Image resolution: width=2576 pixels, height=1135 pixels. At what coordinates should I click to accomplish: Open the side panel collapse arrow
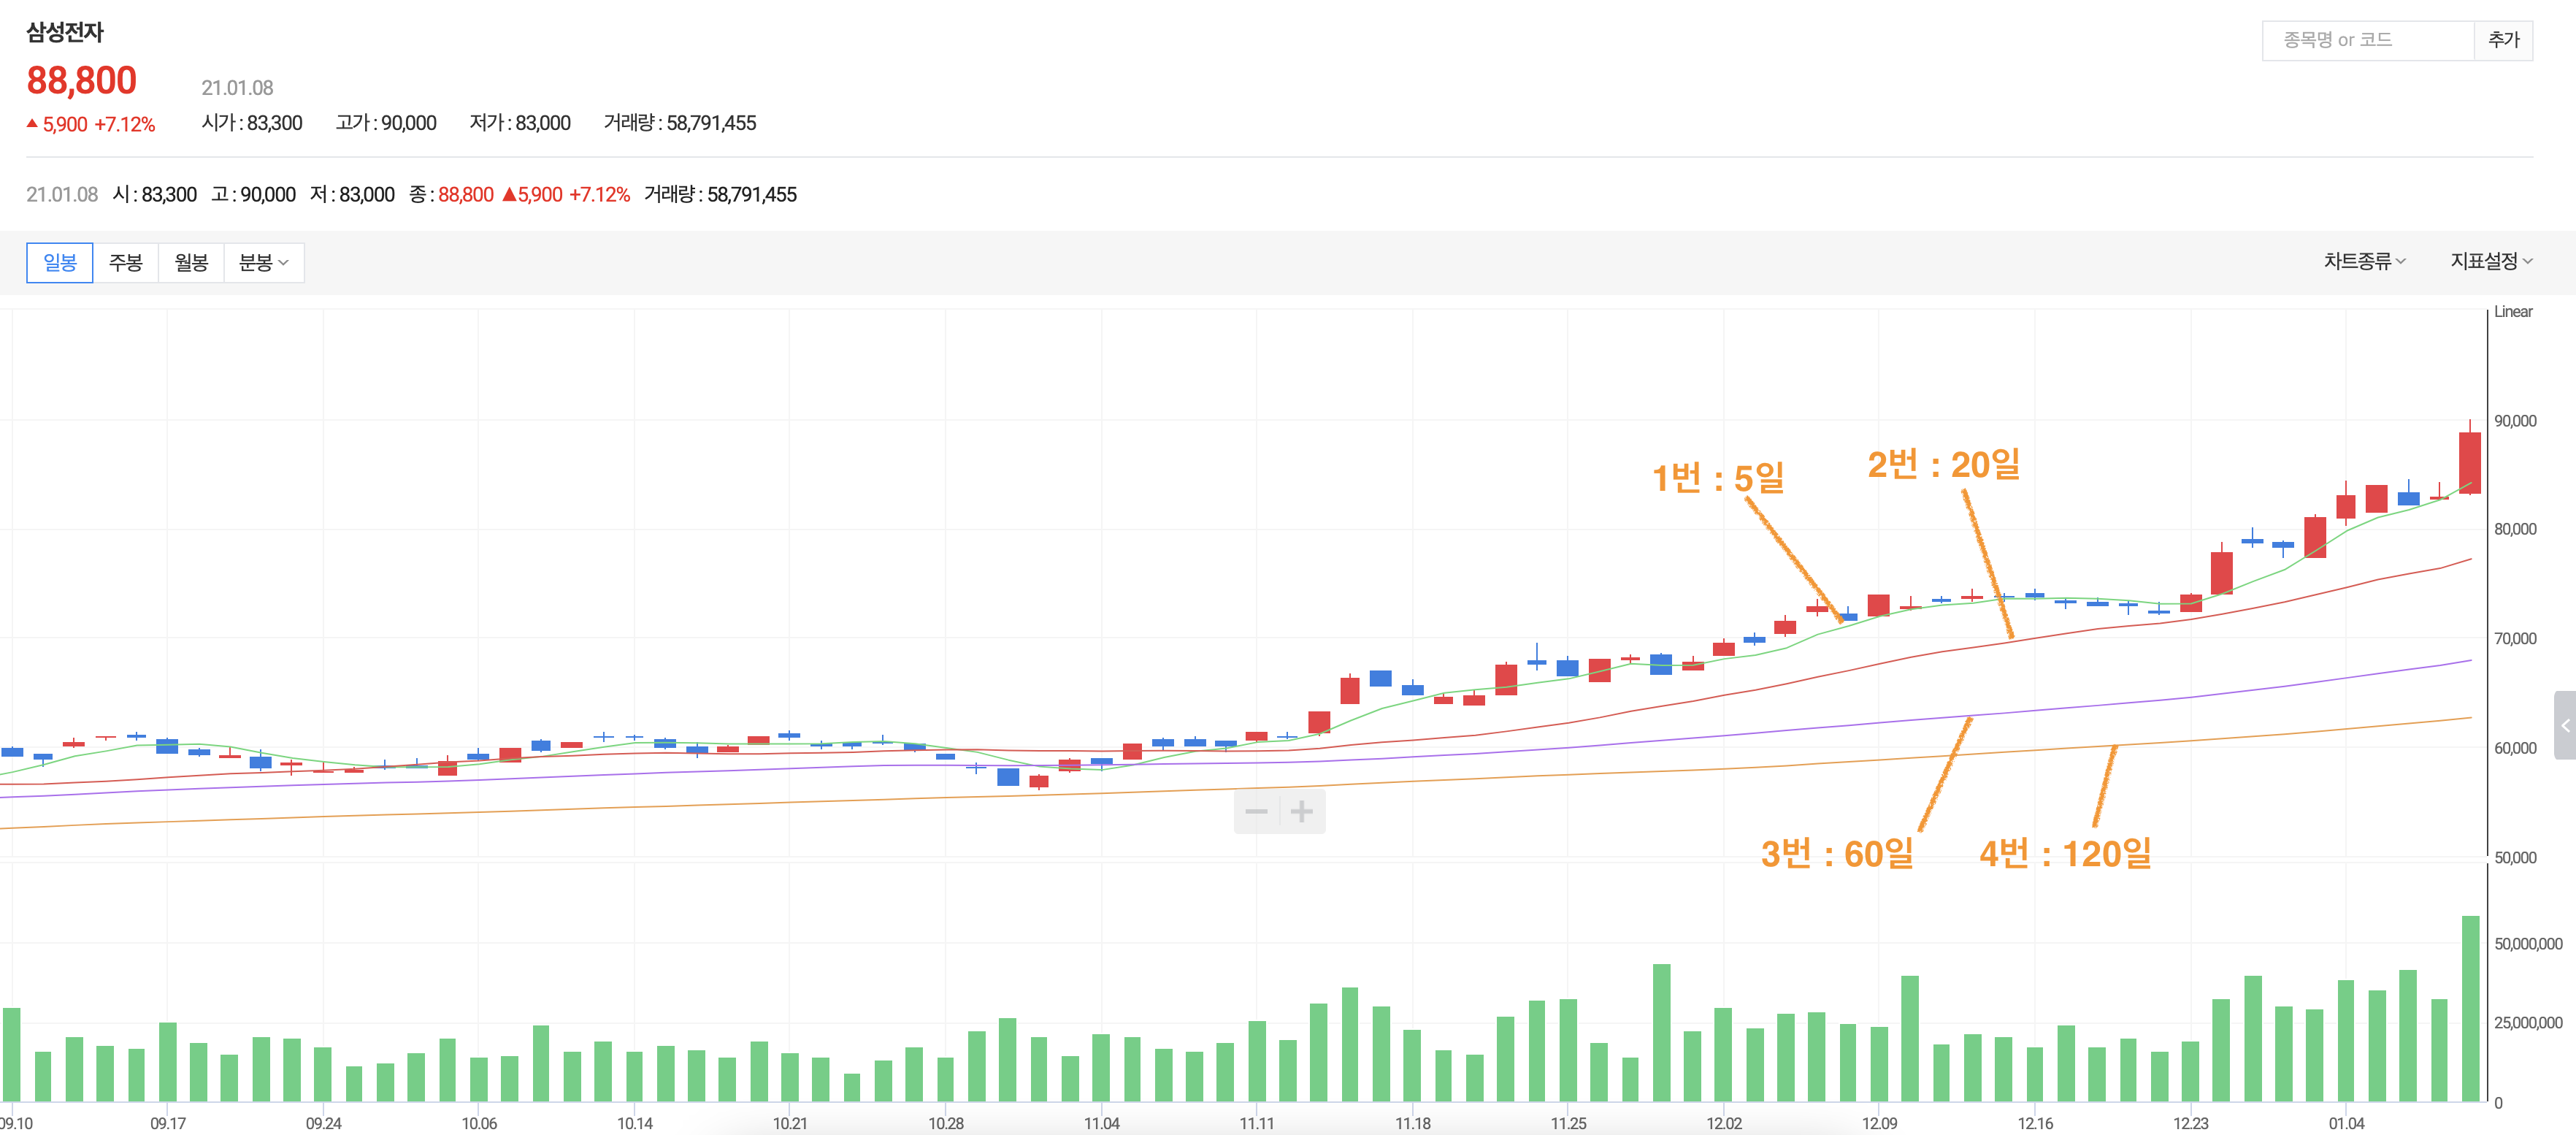point(2565,725)
